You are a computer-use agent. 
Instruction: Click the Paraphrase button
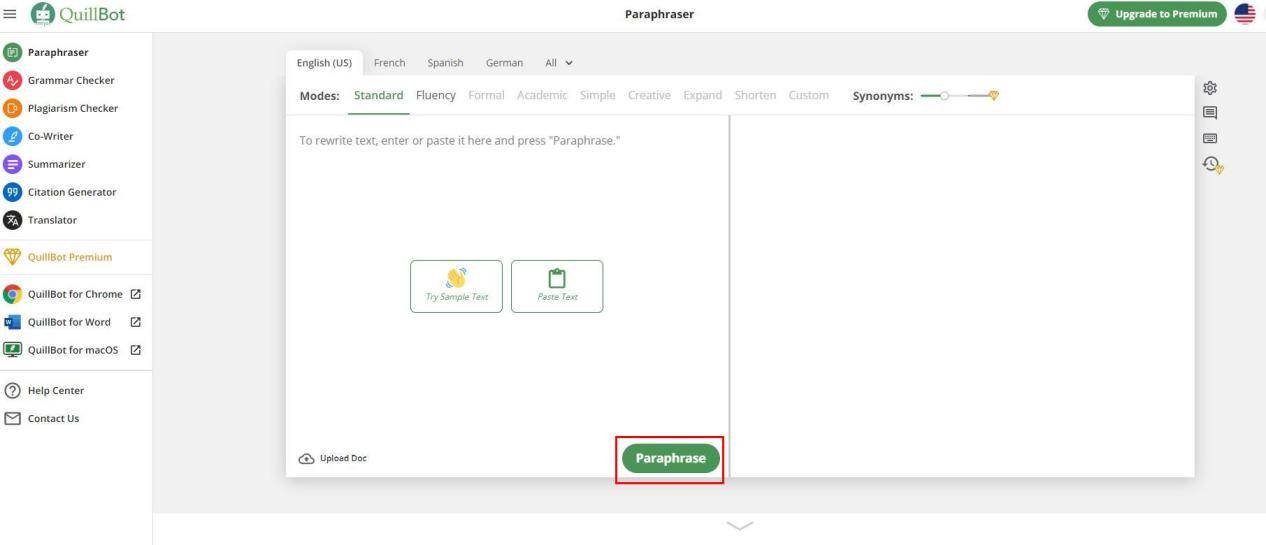[x=670, y=458]
